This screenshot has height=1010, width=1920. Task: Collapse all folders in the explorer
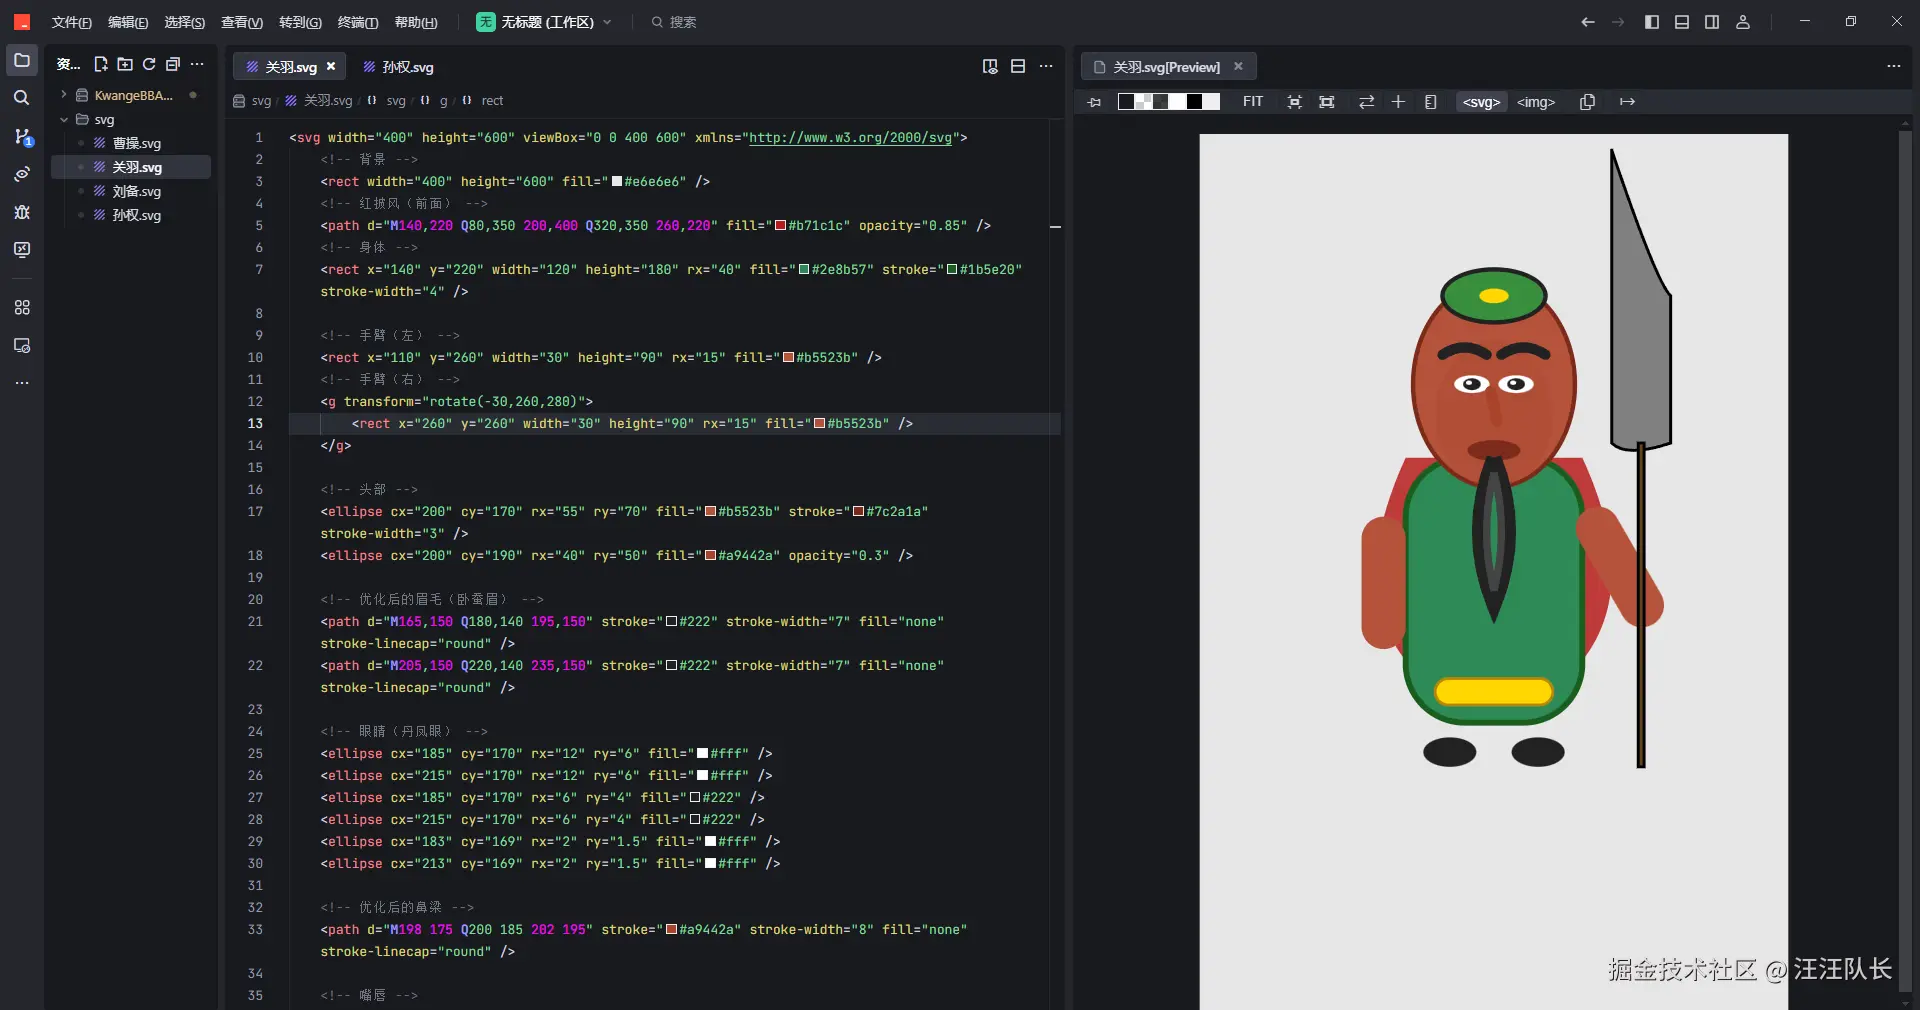[x=173, y=65]
